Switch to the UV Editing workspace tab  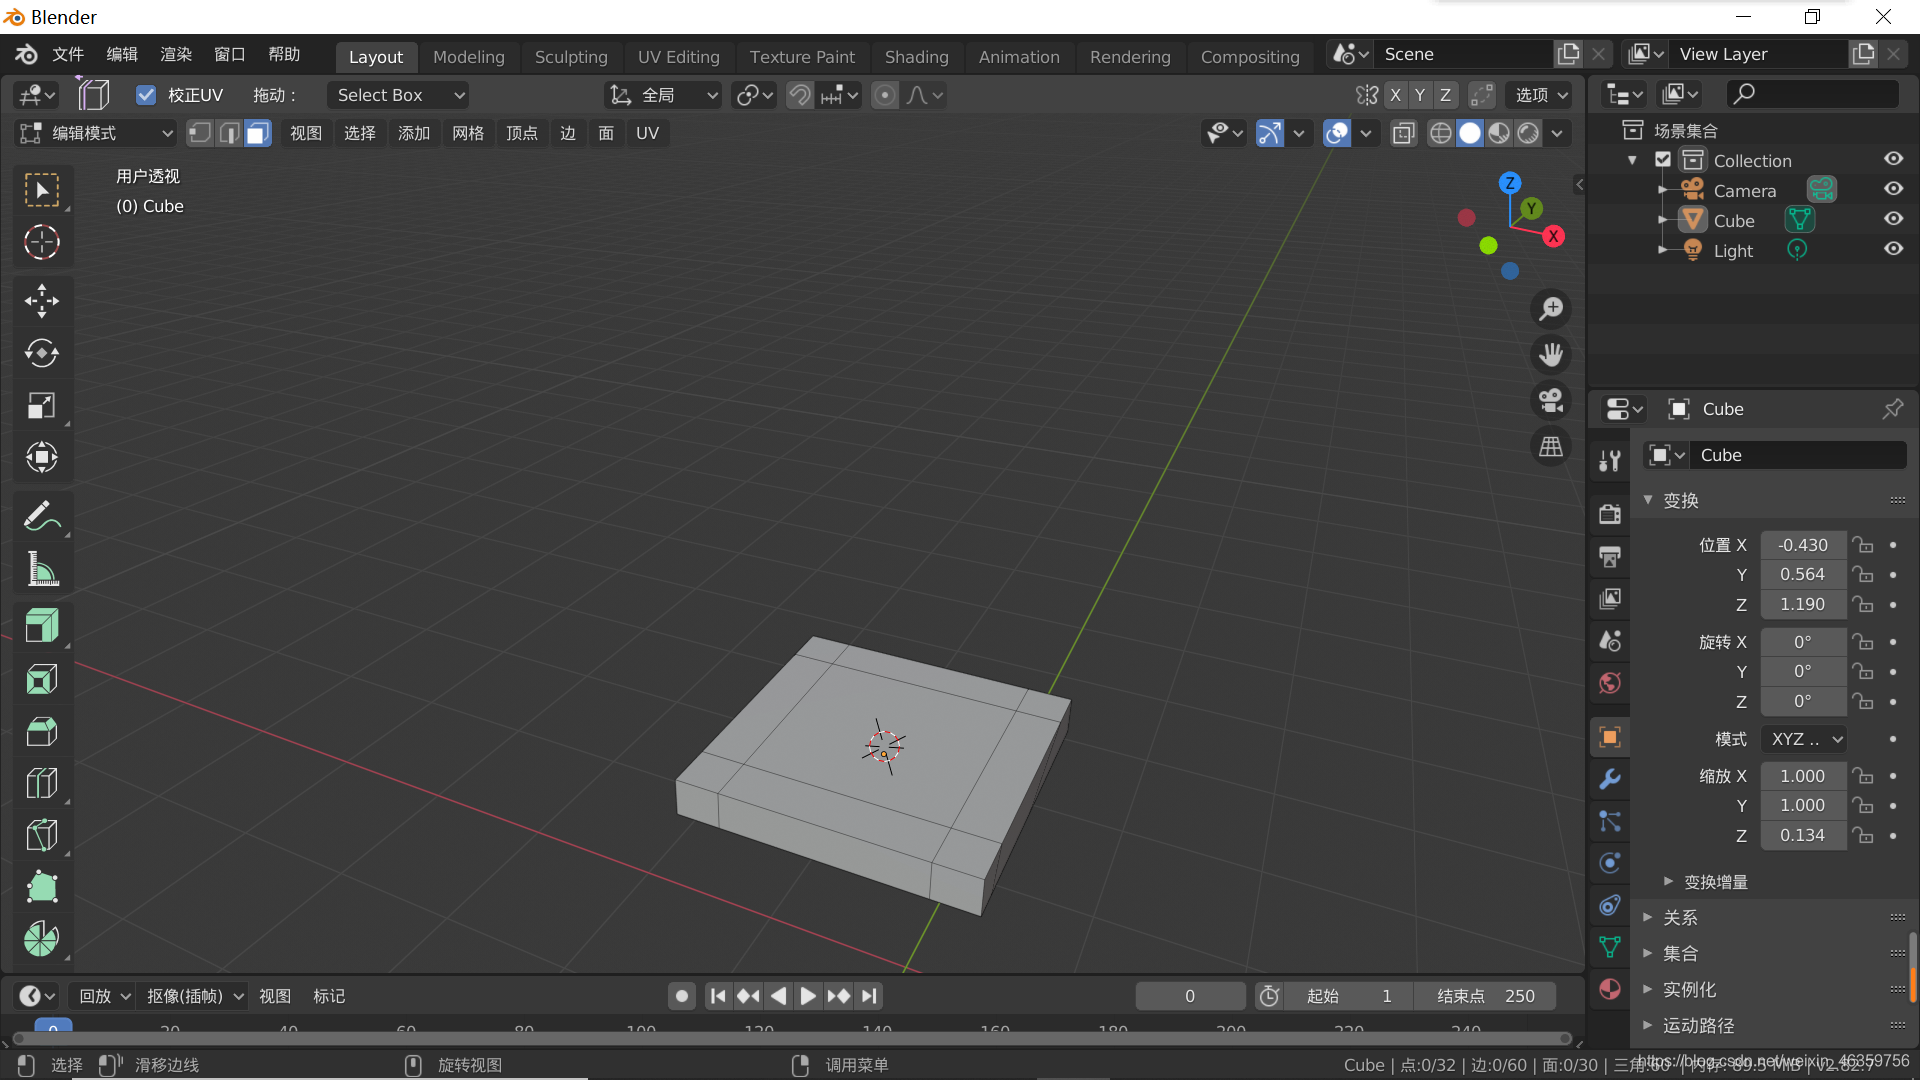pos(678,57)
